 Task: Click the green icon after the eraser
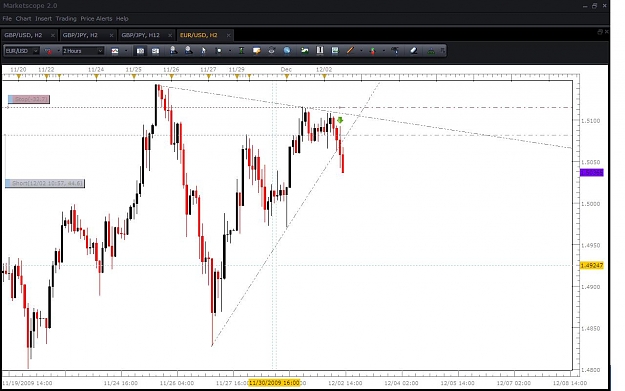point(431,51)
